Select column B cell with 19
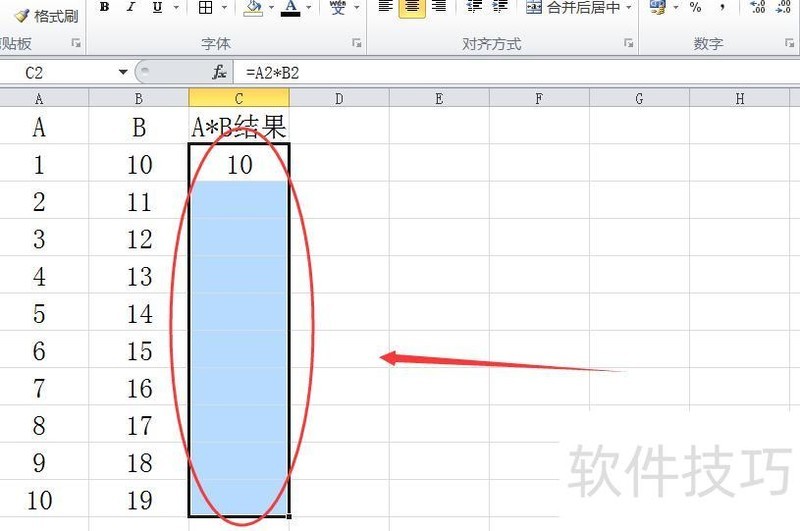The image size is (800, 531). coord(139,499)
